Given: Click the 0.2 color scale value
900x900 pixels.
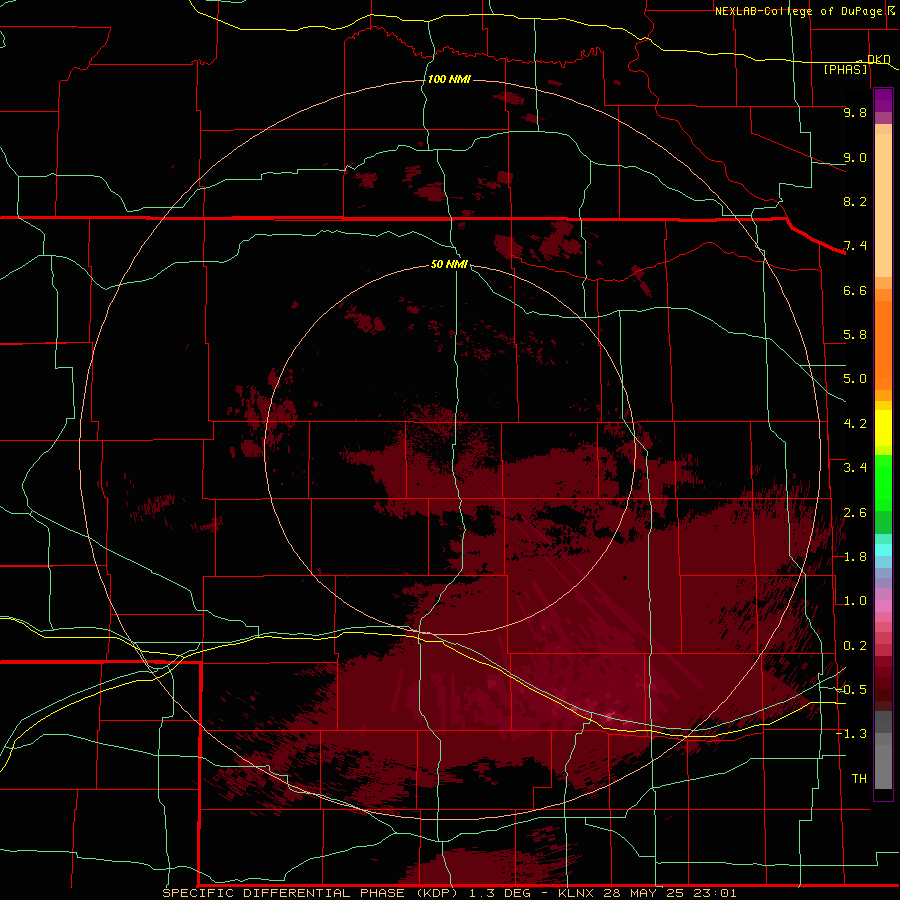Looking at the screenshot, I should (855, 646).
